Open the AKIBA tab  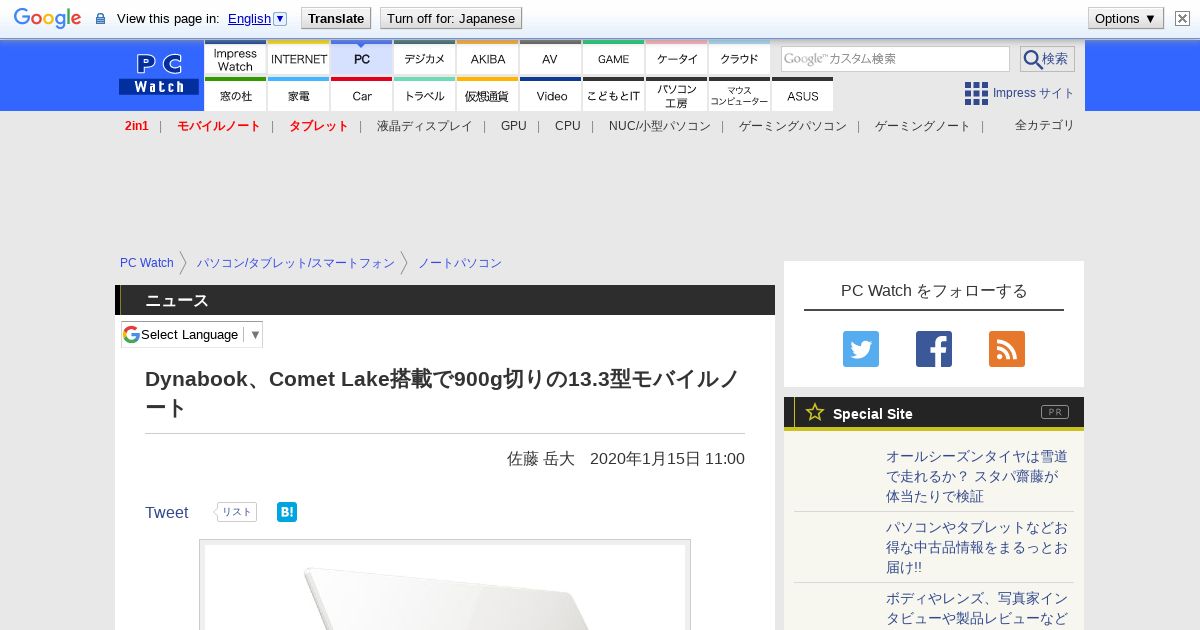pyautogui.click(x=488, y=58)
